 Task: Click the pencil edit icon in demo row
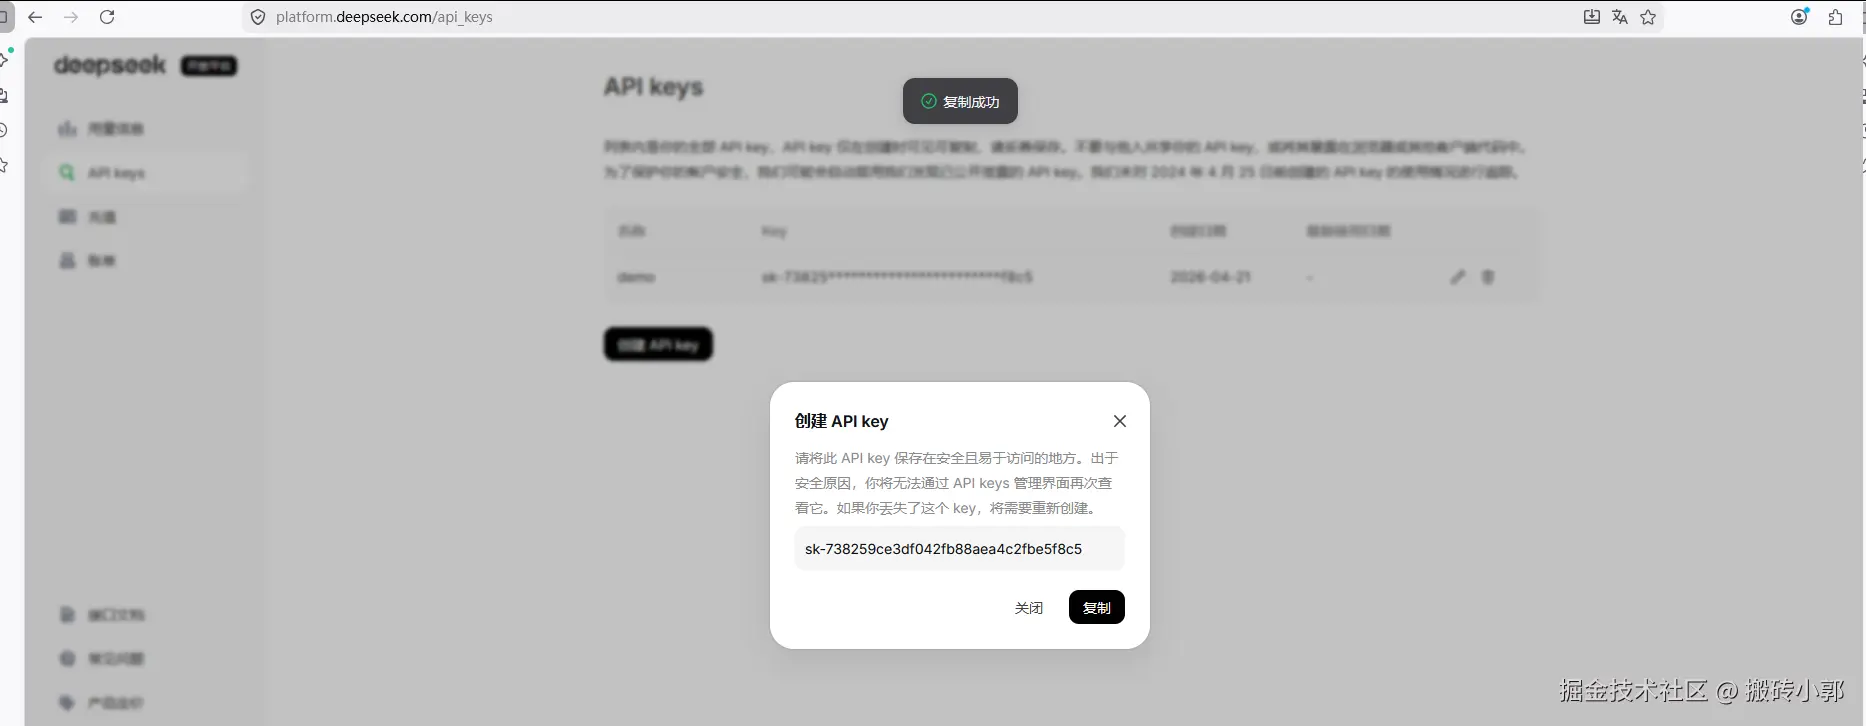[x=1458, y=277]
